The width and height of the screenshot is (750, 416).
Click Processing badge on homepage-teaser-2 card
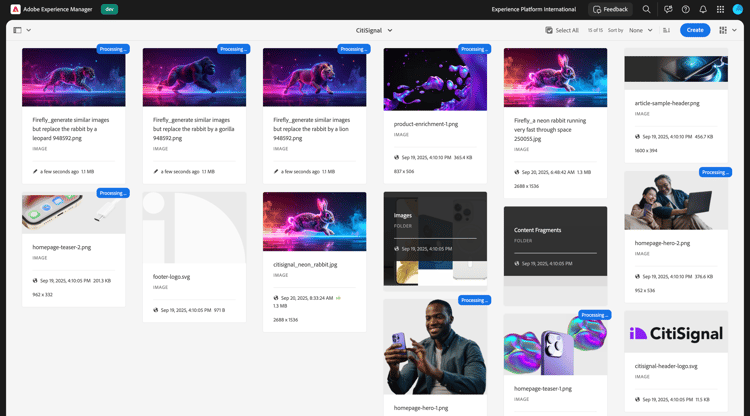[x=113, y=193]
